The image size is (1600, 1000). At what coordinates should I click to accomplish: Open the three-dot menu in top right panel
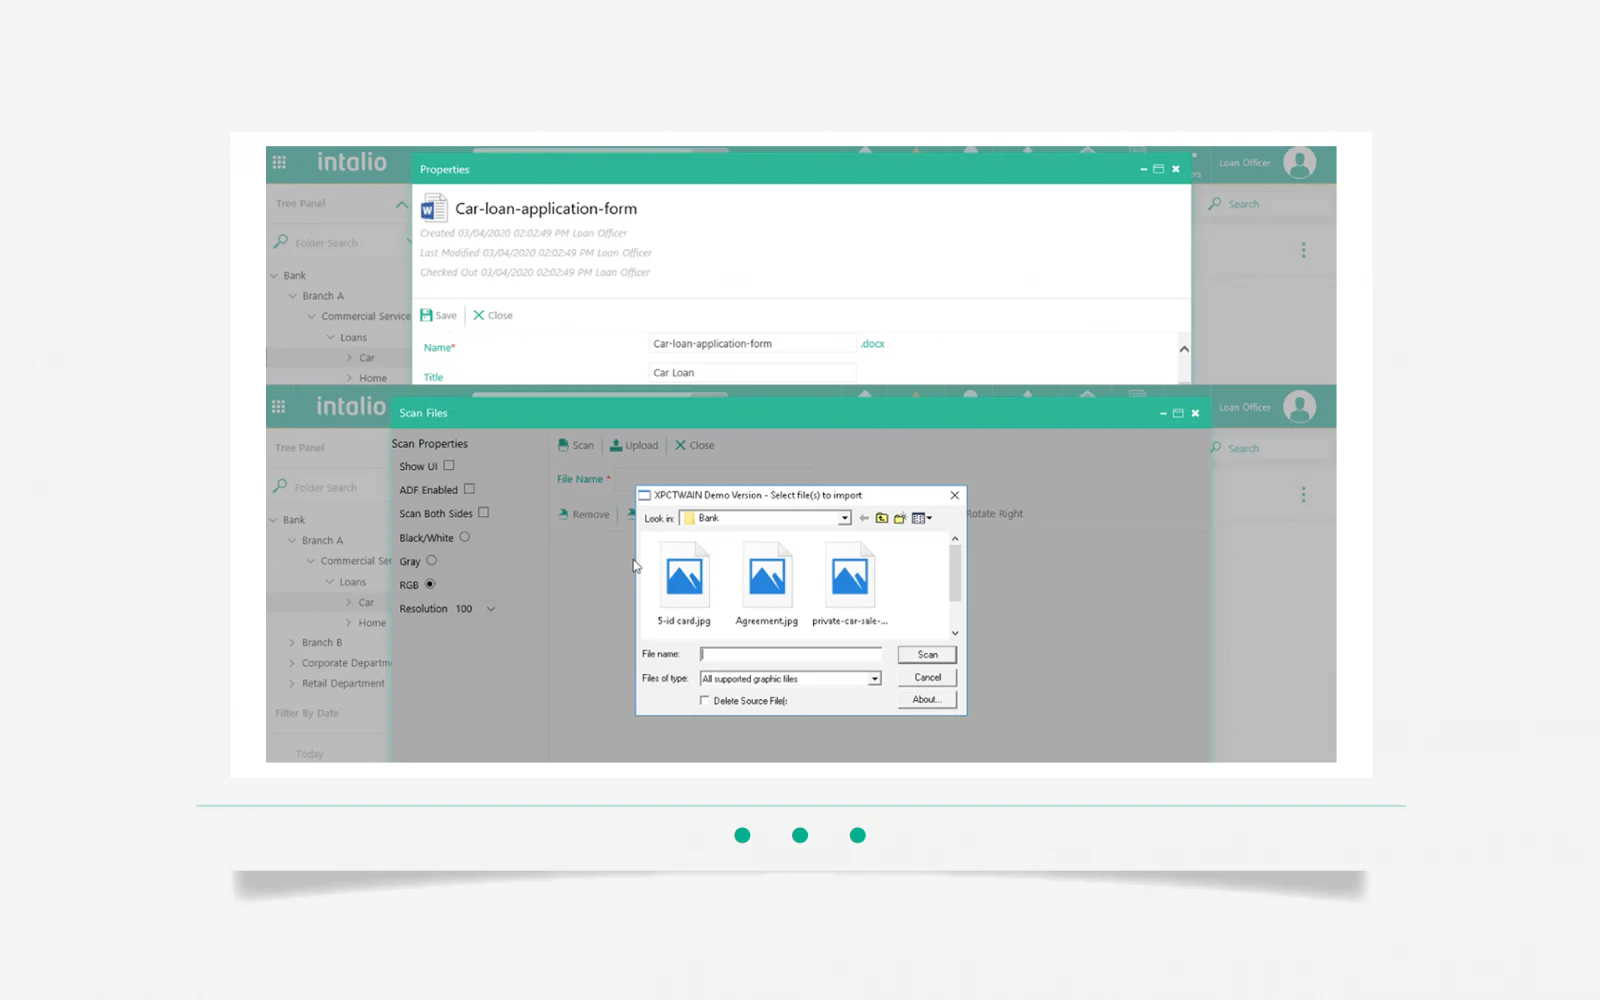pyautogui.click(x=1303, y=250)
